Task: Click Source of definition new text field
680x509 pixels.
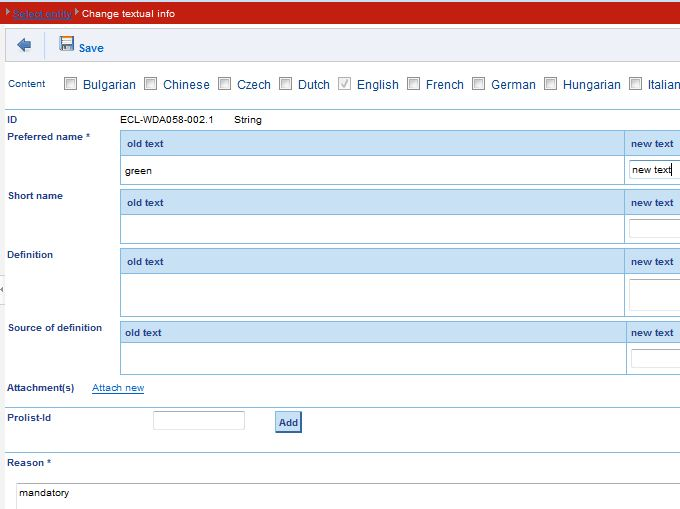Action: pyautogui.click(x=655, y=358)
